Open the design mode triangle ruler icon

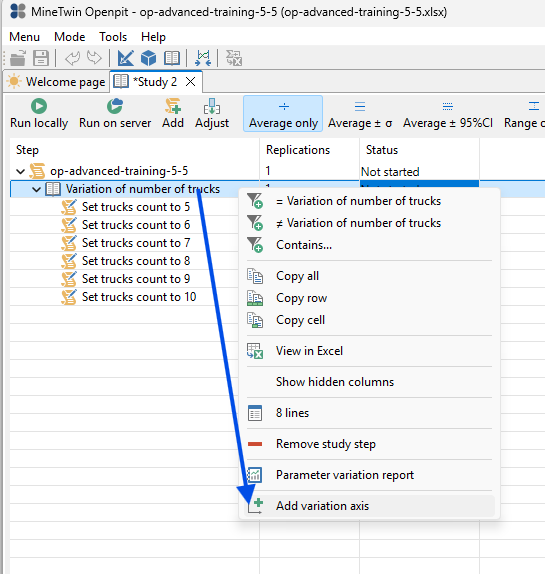click(x=126, y=58)
